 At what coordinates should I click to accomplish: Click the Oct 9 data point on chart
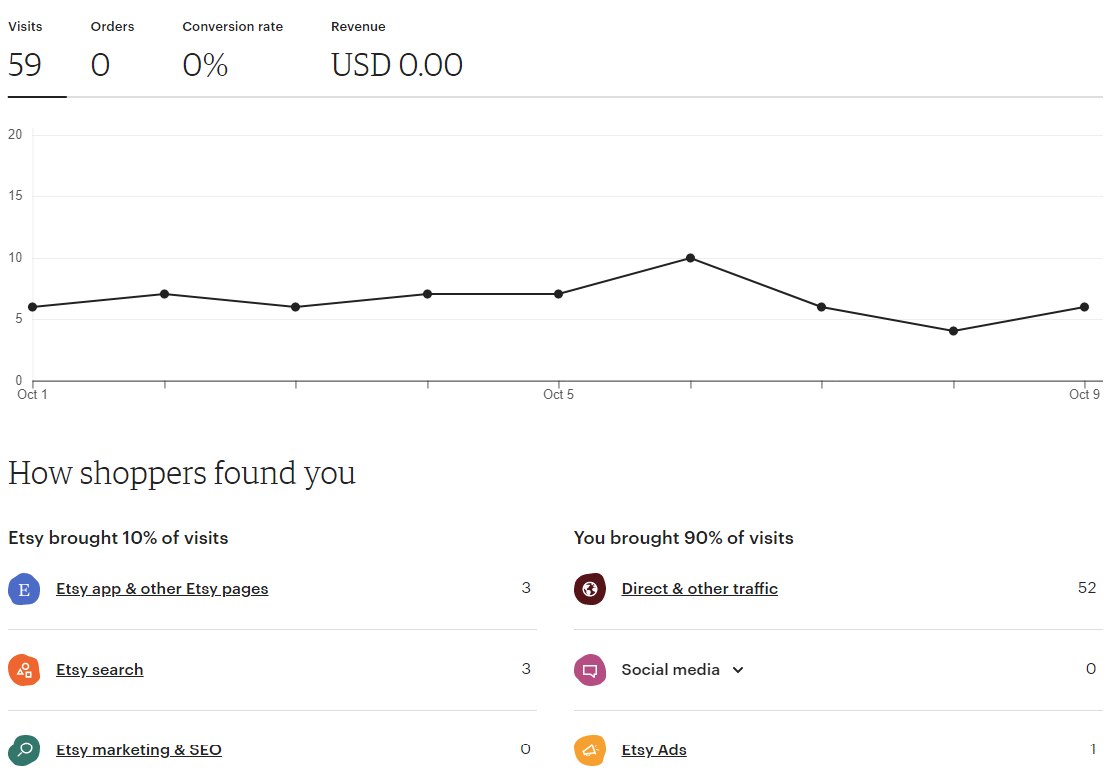pyautogui.click(x=1085, y=307)
